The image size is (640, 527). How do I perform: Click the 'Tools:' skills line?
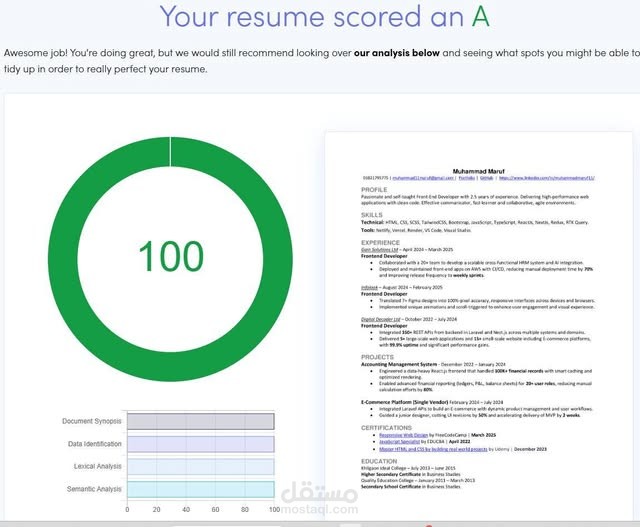point(416,230)
